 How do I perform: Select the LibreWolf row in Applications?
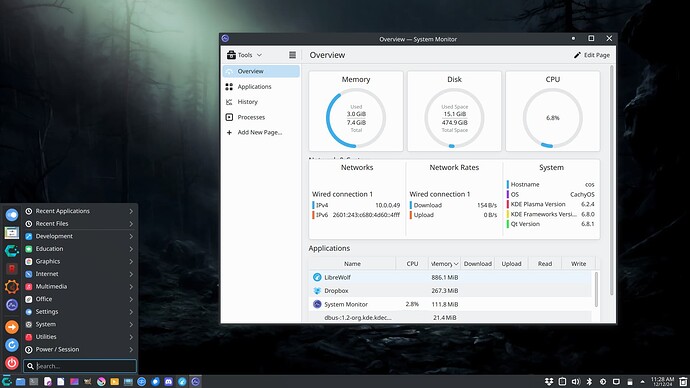450,277
